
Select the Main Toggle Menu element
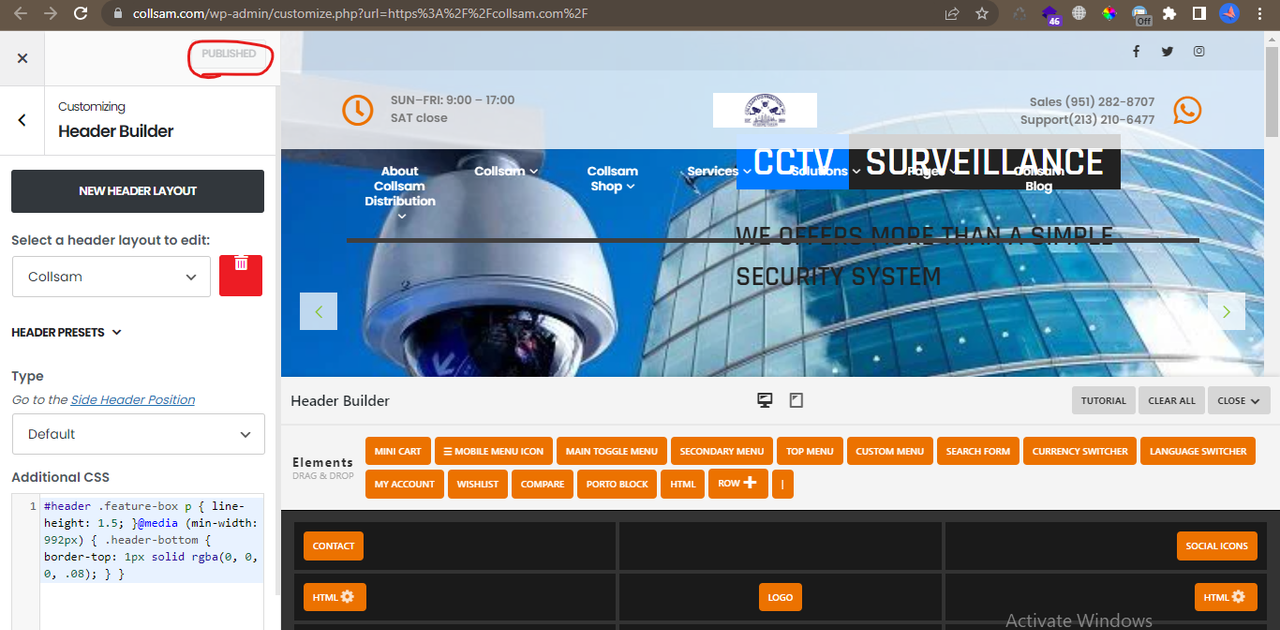612,451
